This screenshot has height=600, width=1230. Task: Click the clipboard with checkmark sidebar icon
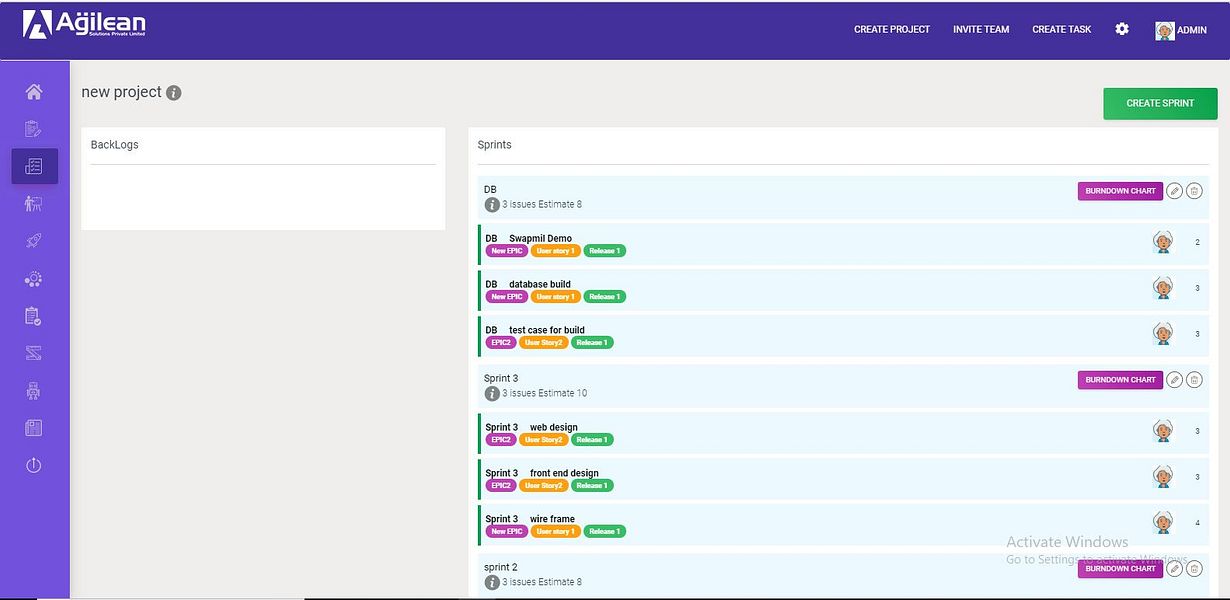click(x=34, y=316)
